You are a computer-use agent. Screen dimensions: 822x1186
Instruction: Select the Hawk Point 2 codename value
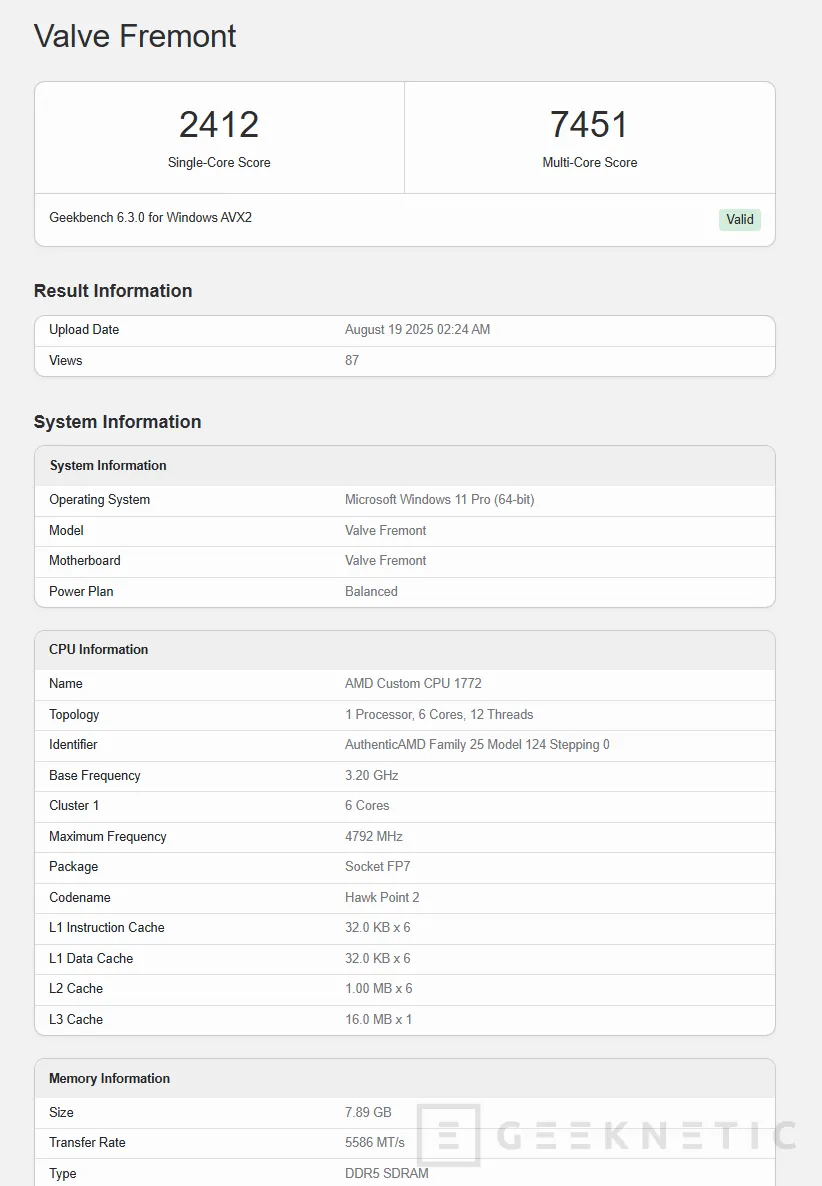382,897
